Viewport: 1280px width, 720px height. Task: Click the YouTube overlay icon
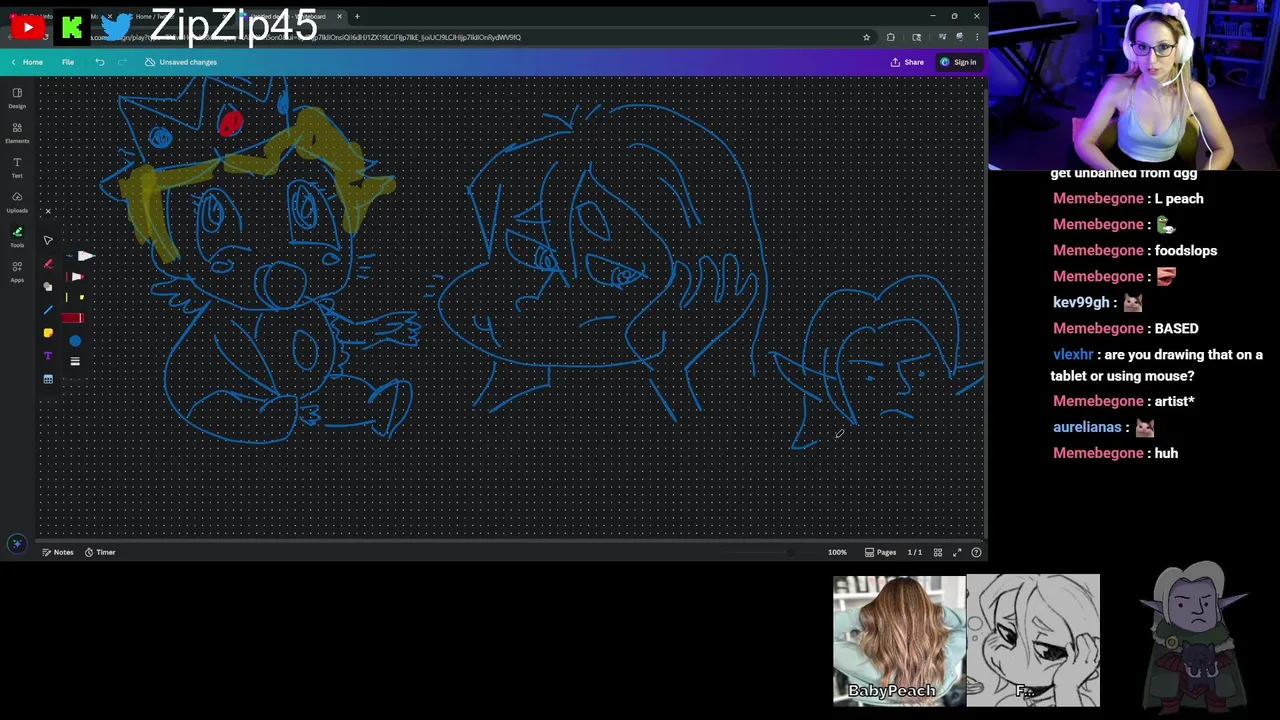[x=27, y=27]
